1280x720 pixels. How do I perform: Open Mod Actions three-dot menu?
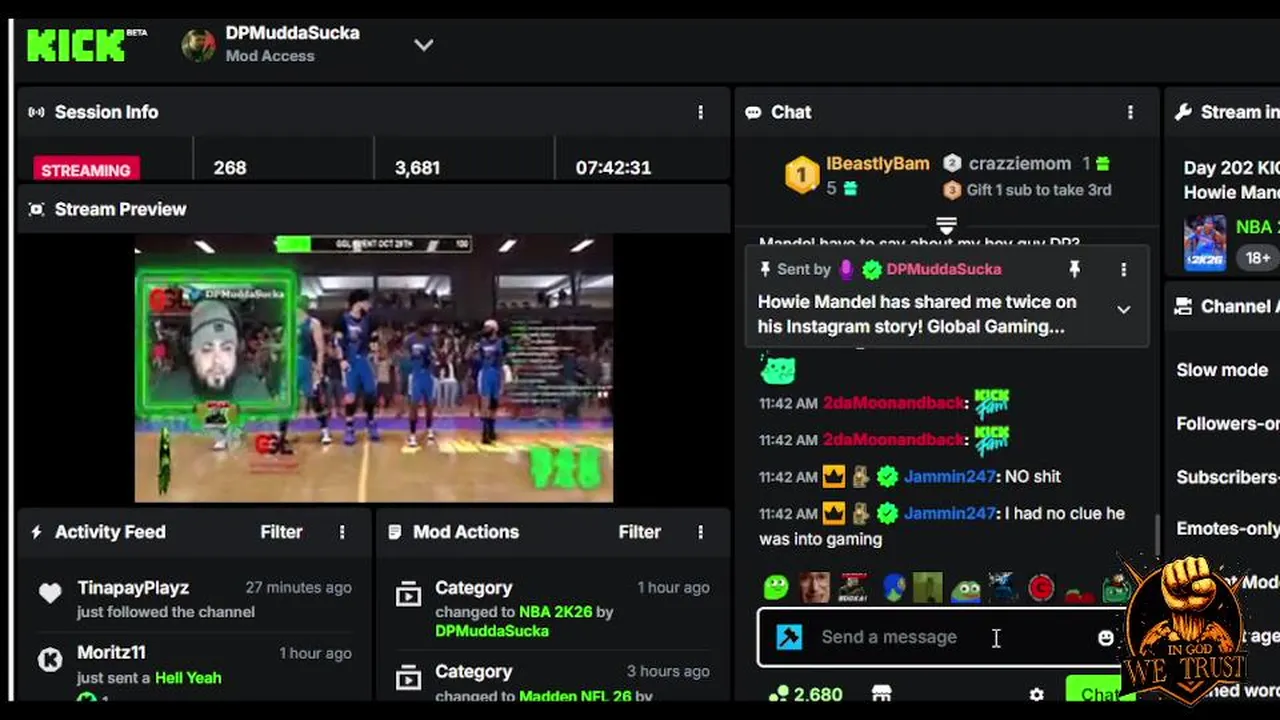click(700, 532)
